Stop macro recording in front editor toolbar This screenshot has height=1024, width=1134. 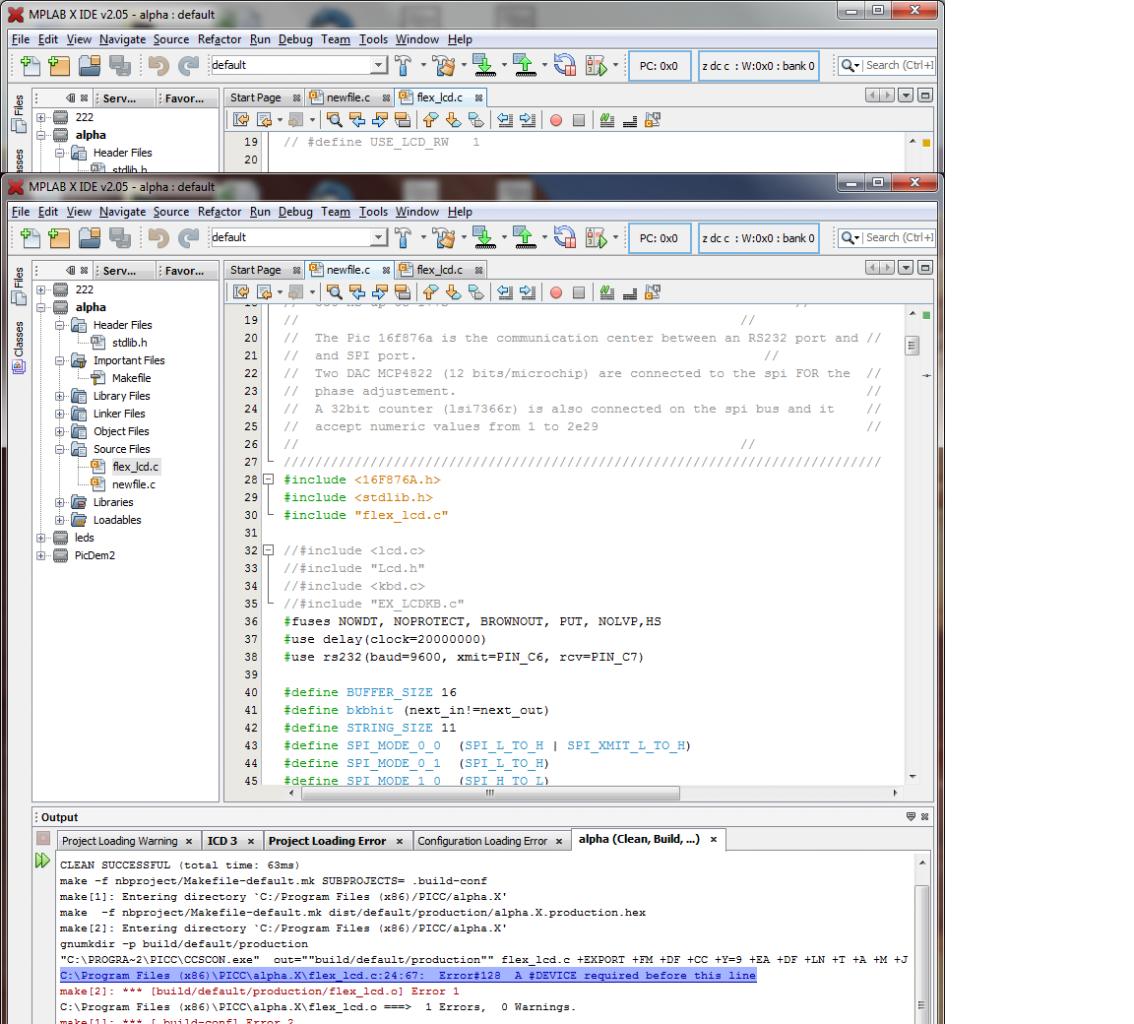pyautogui.click(x=579, y=293)
